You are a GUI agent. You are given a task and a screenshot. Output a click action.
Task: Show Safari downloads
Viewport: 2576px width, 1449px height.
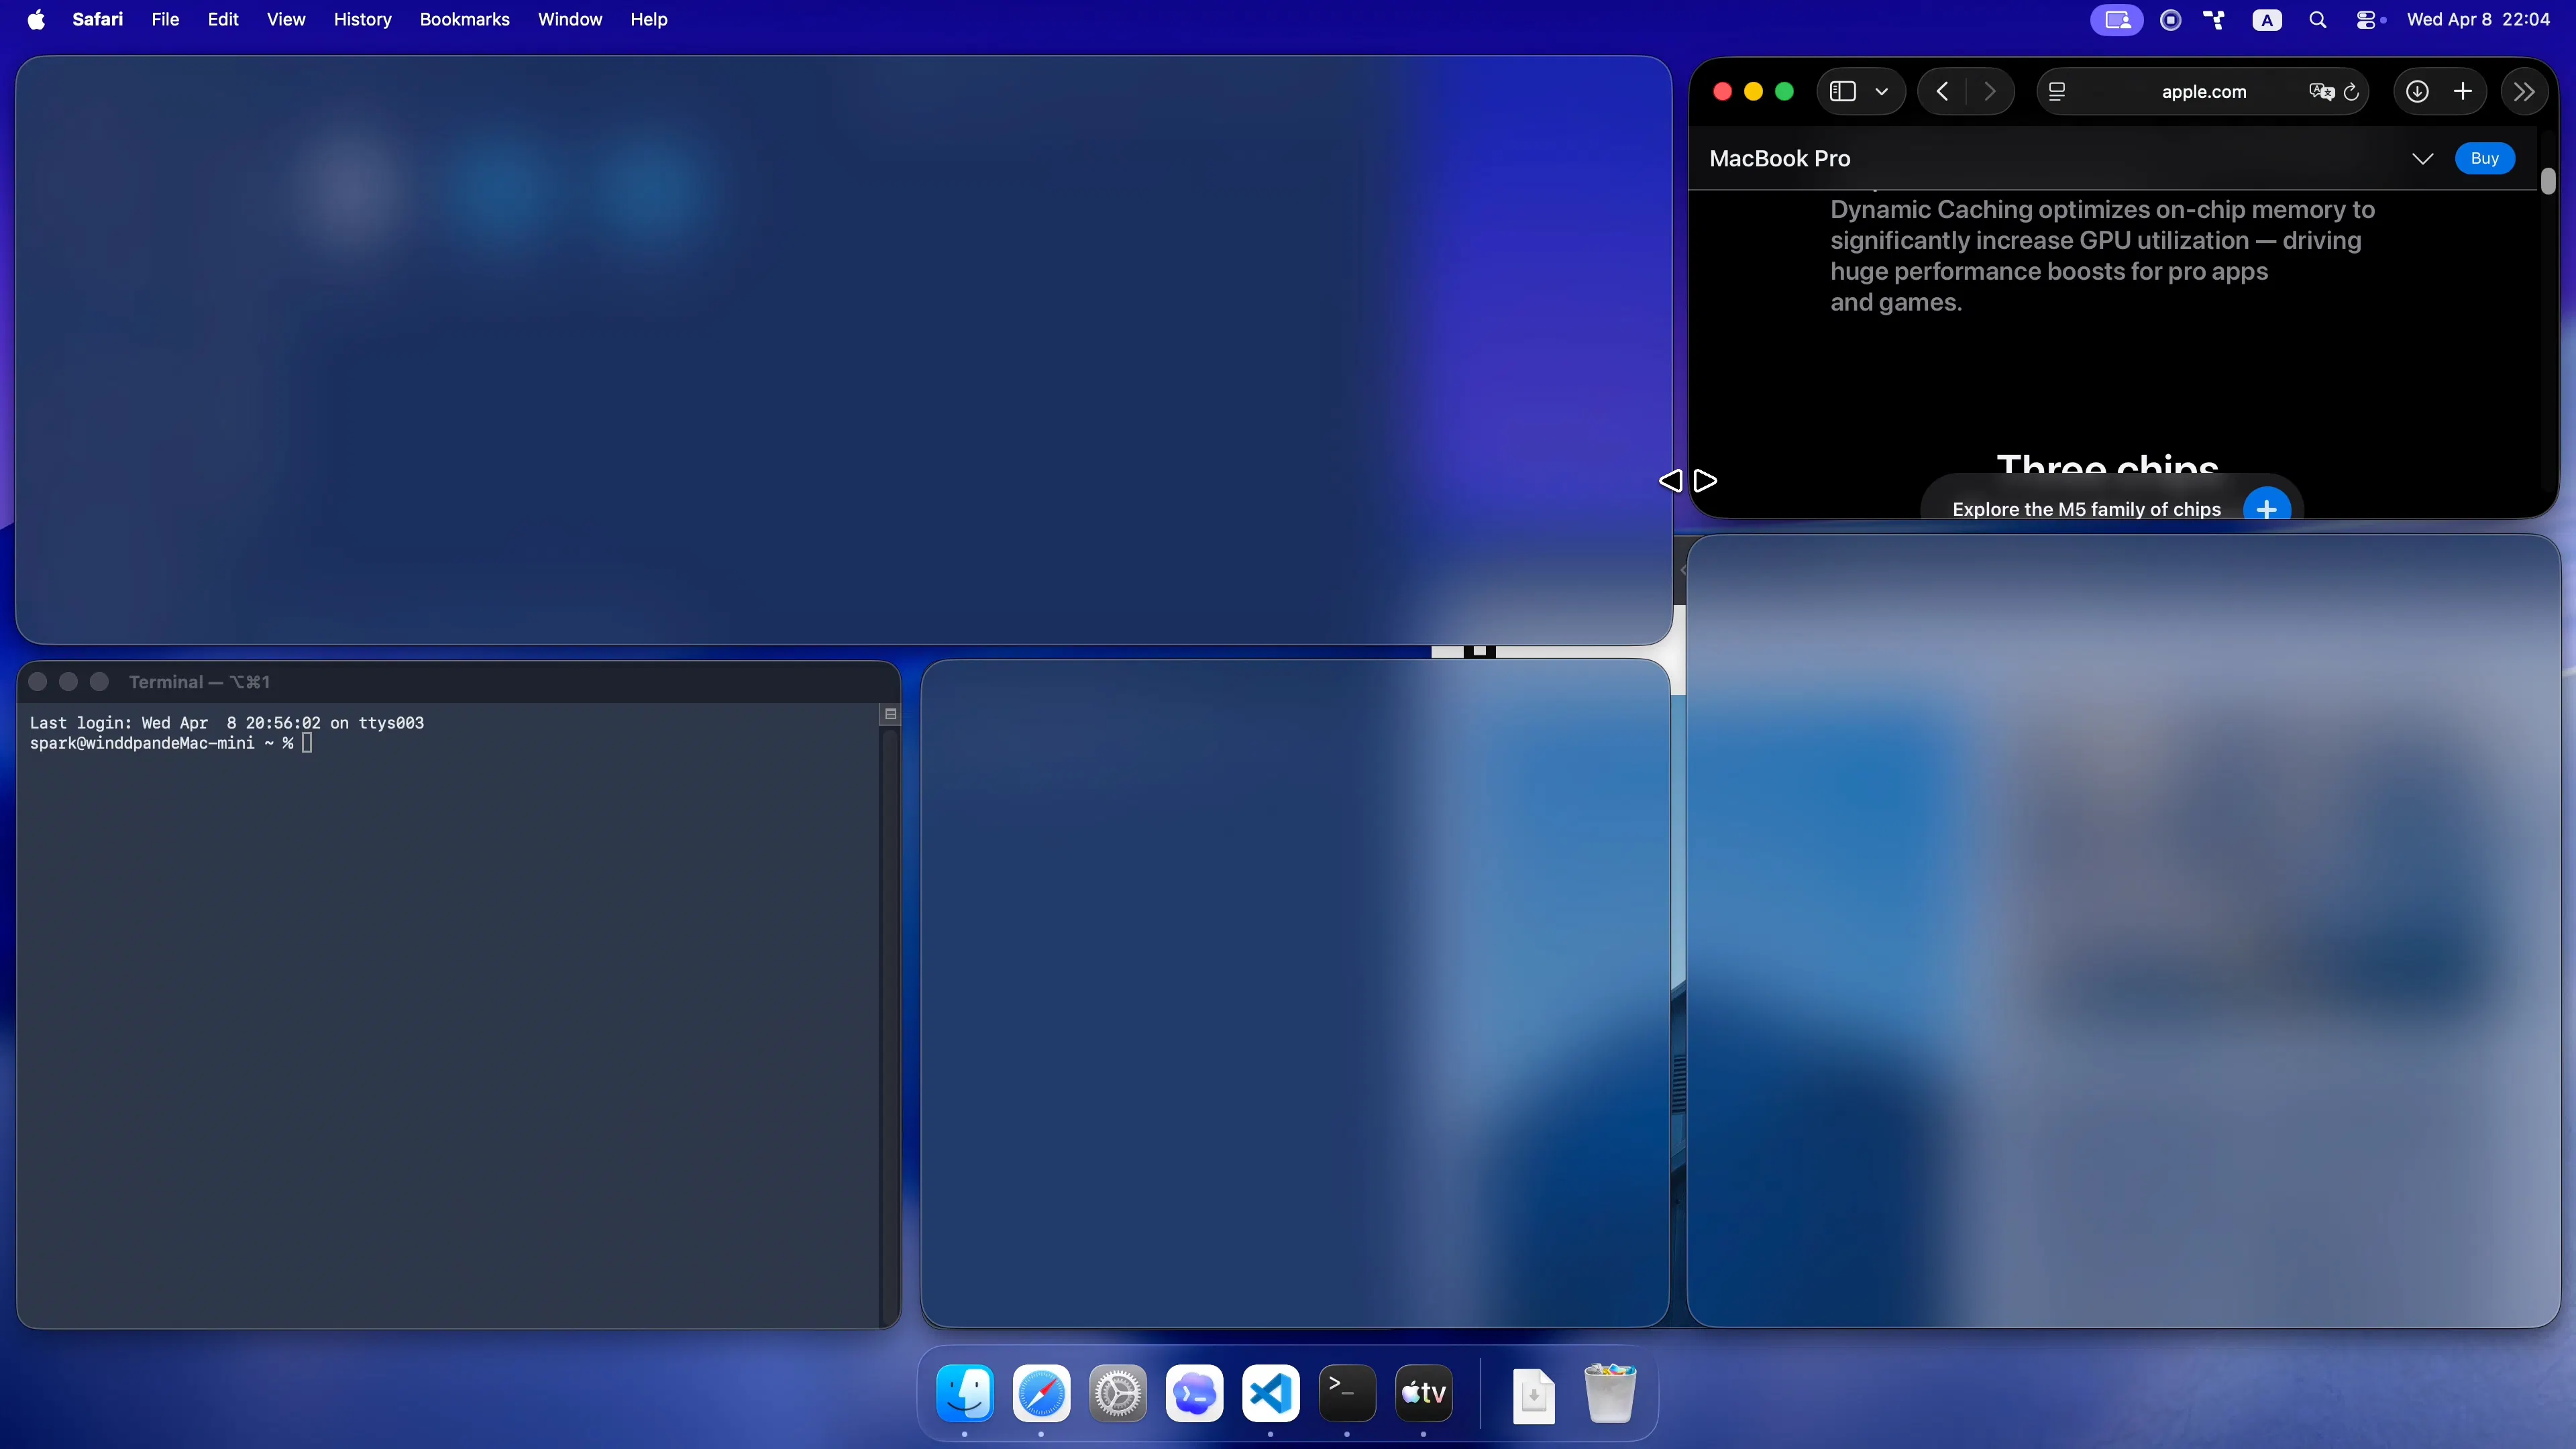[x=2417, y=92]
